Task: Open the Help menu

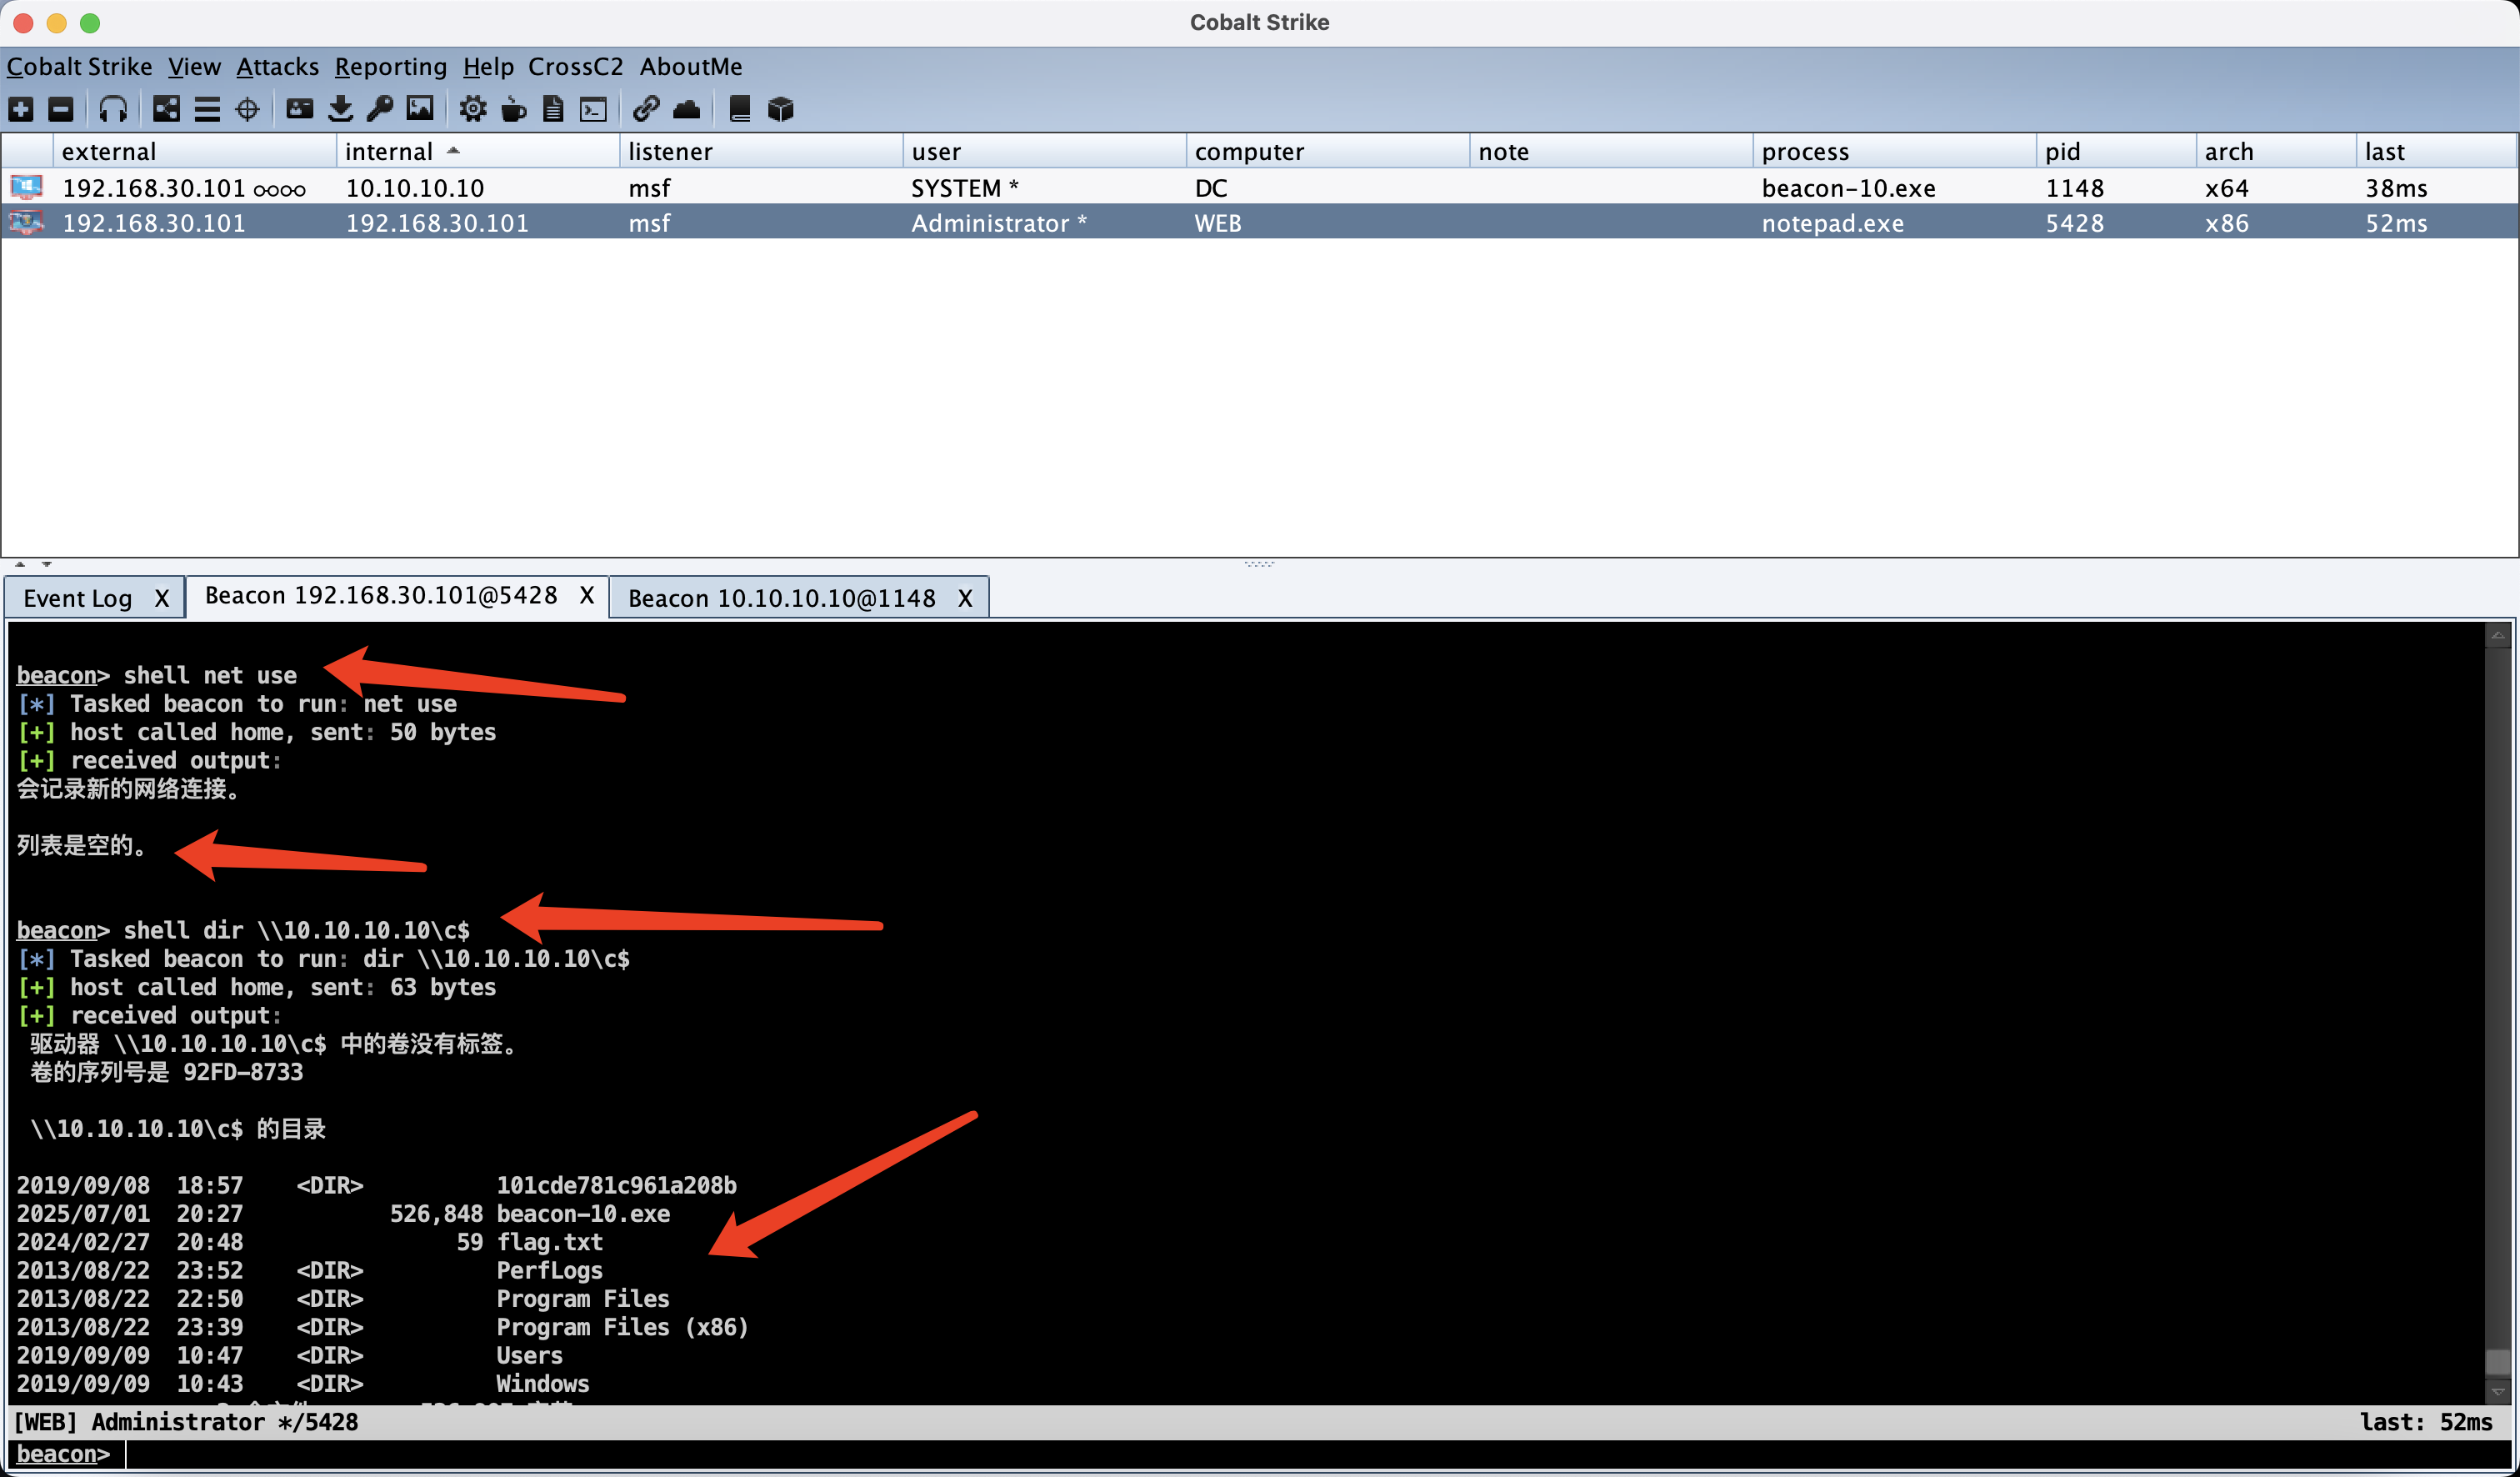Action: 488,66
